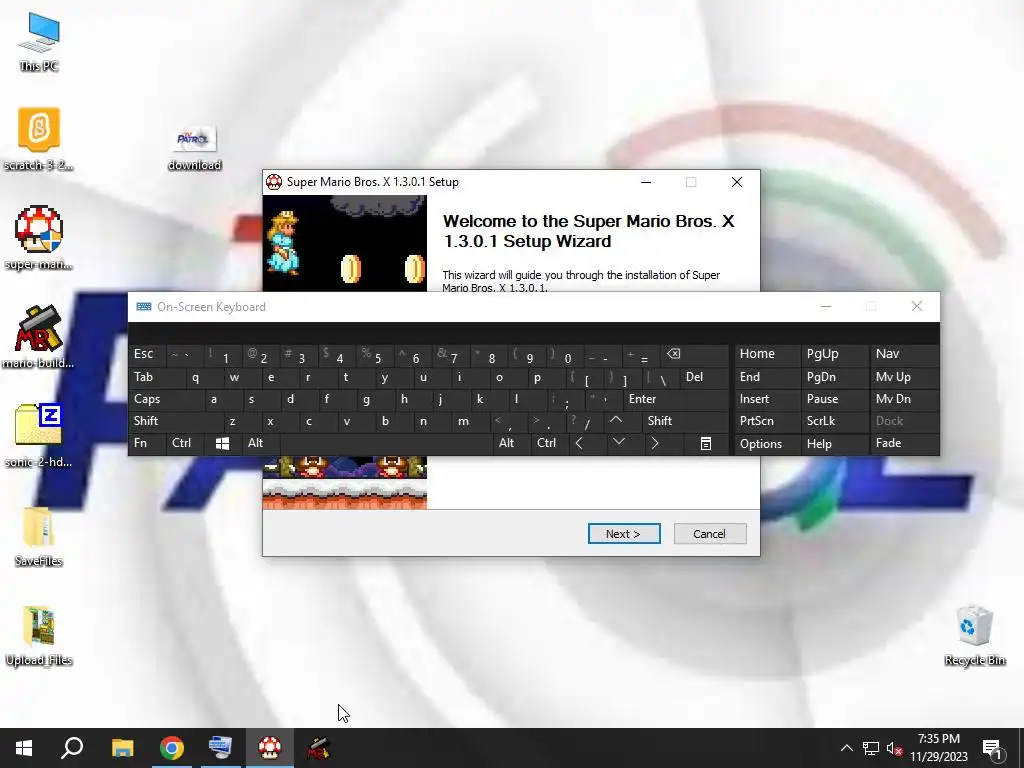Select the SaveFiles folder icon

tap(39, 536)
